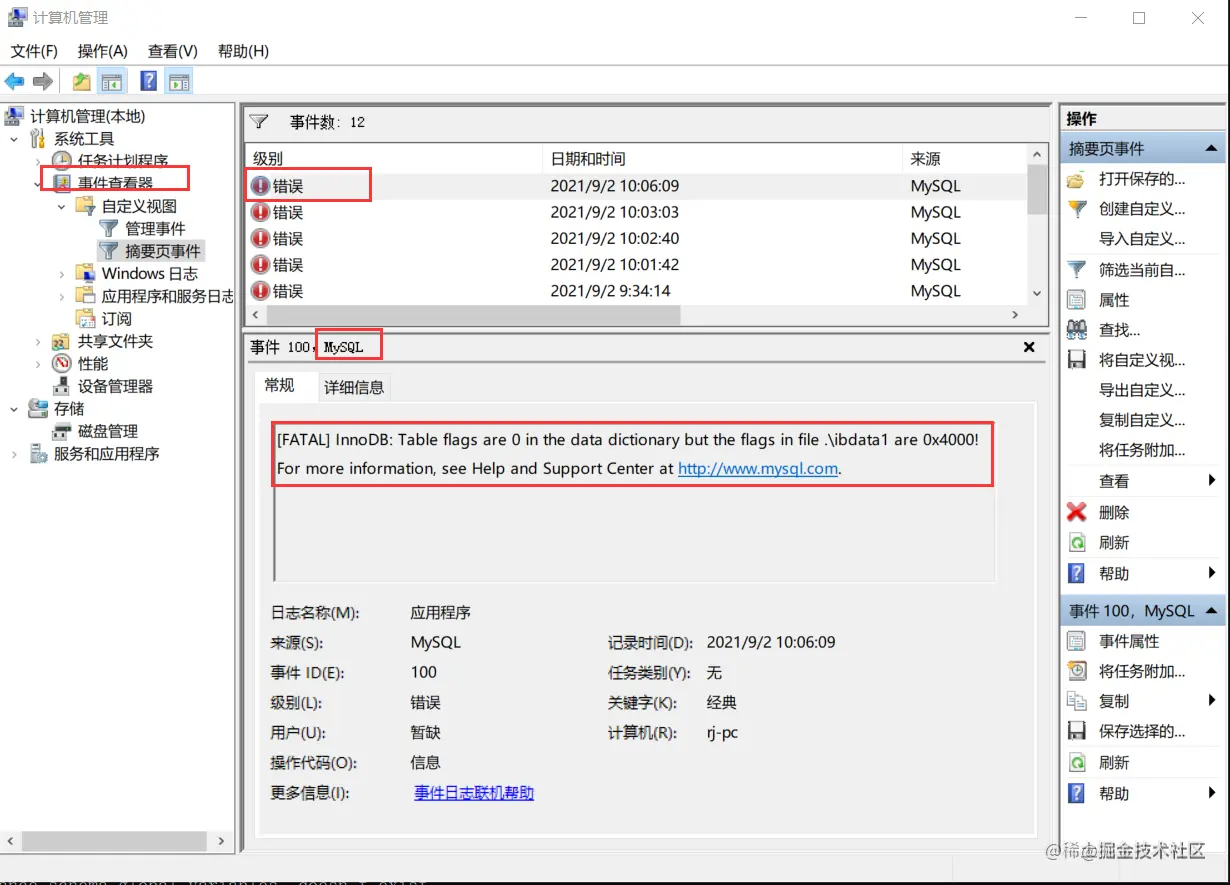Select 磁盘管理 in the console tree
This screenshot has height=885, width=1230.
[x=108, y=431]
